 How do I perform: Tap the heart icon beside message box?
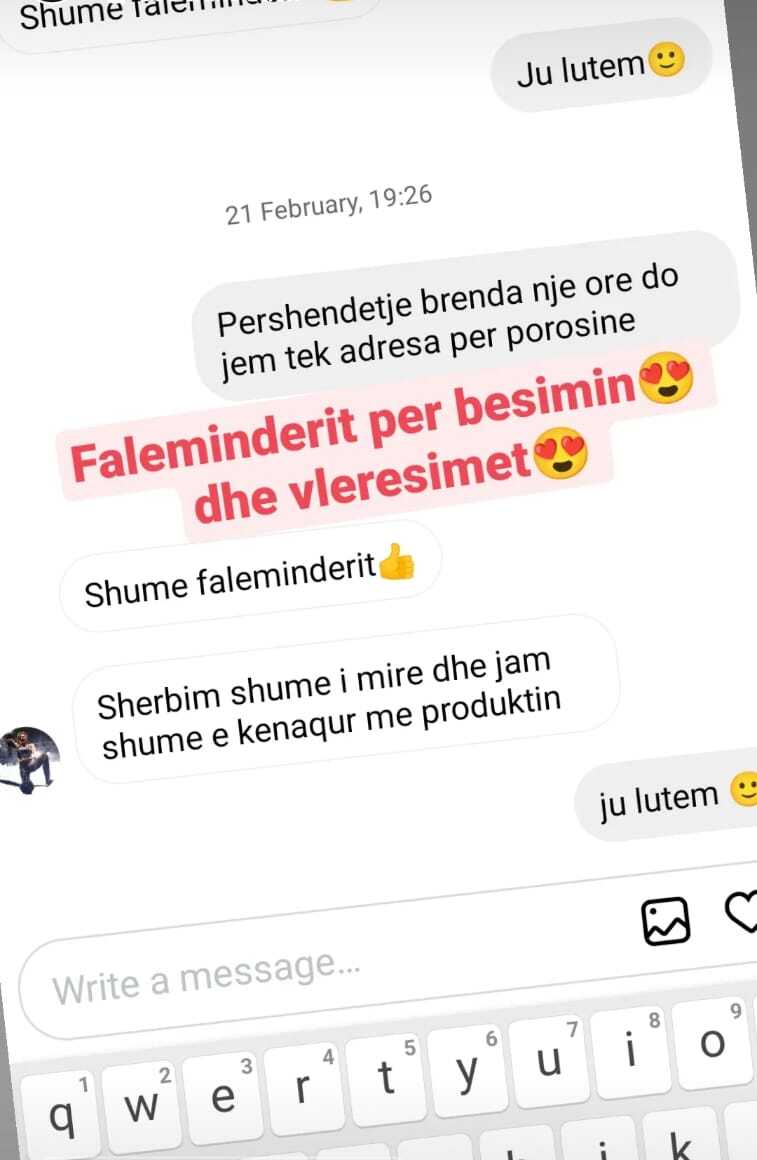(741, 910)
